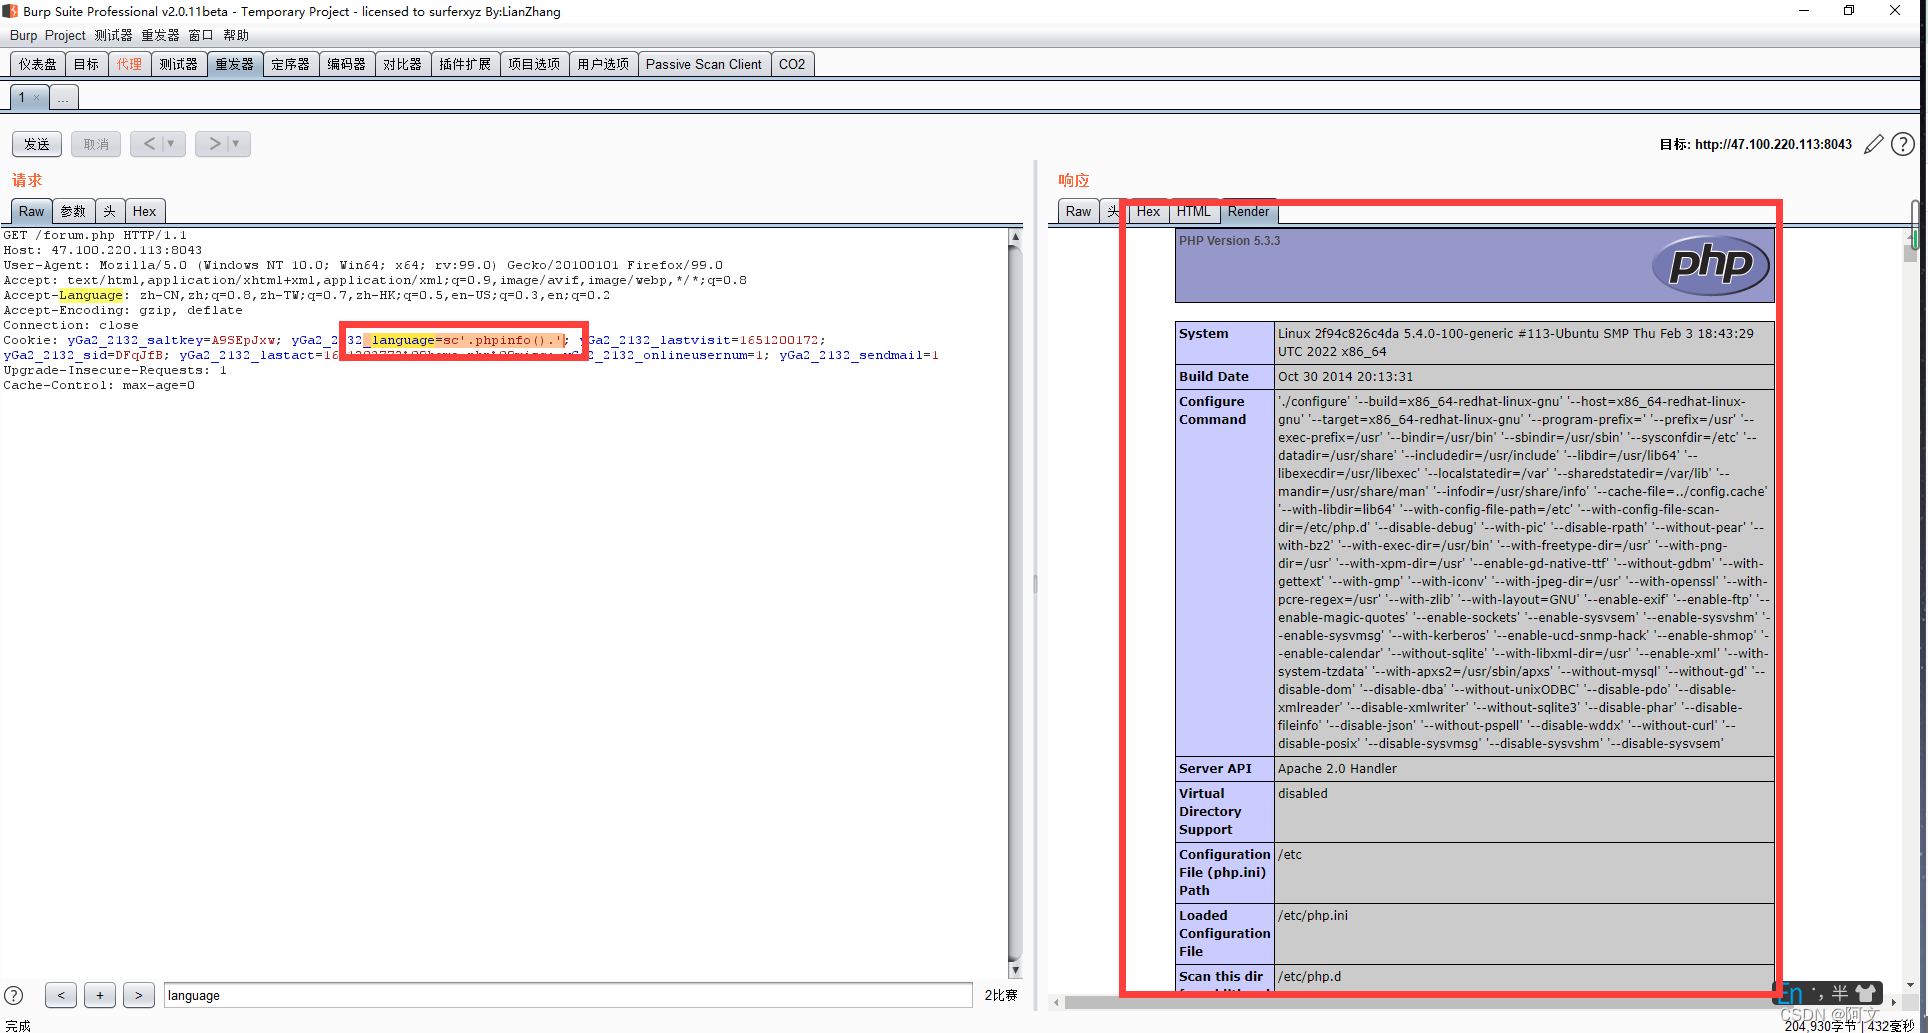Switch to the 仪表盘 tool tab
Viewport: 1928px width, 1033px height.
tap(38, 64)
